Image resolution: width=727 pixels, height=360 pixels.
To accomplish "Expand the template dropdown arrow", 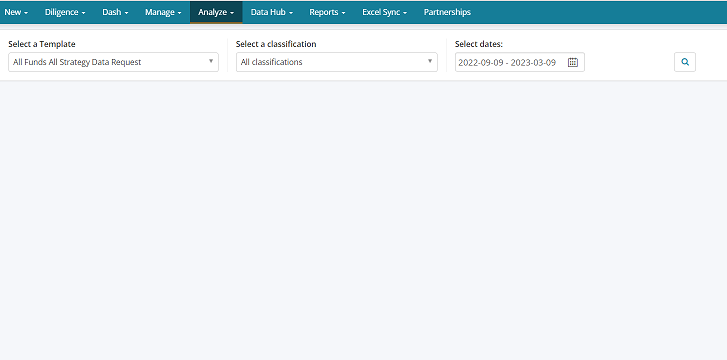I will [x=210, y=61].
